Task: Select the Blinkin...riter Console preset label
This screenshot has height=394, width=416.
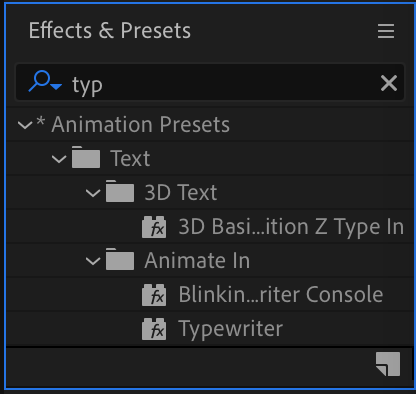Action: pyautogui.click(x=281, y=294)
